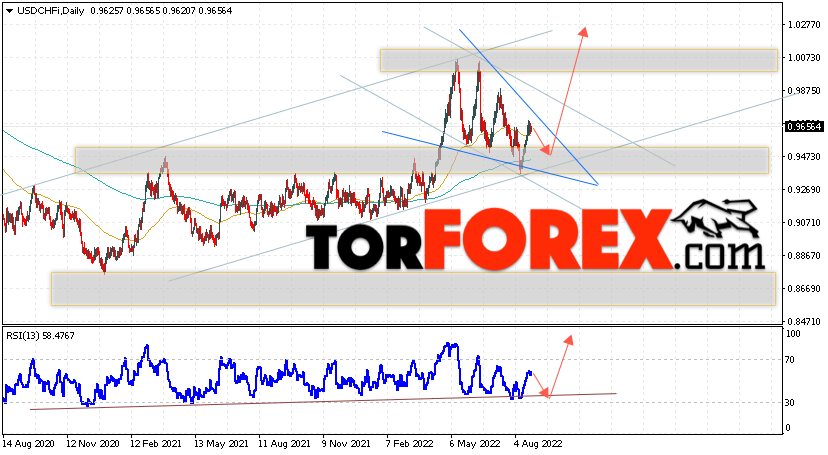
Task: Click the current price tag 0.96564
Action: click(804, 127)
